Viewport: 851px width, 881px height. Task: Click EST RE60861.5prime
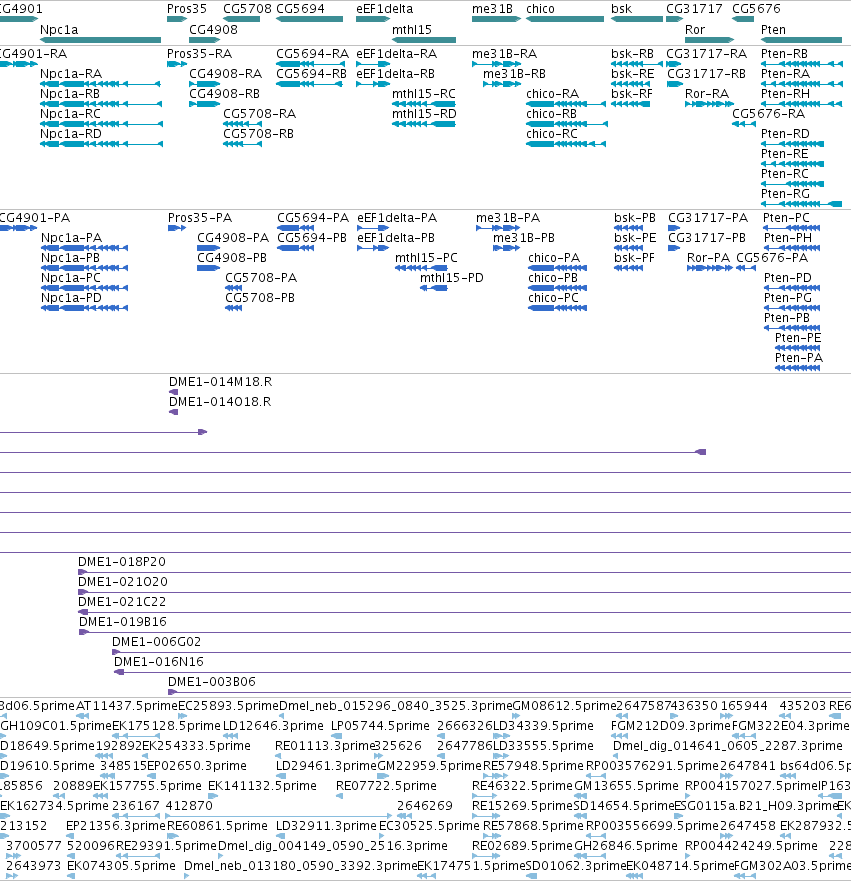(x=174, y=836)
